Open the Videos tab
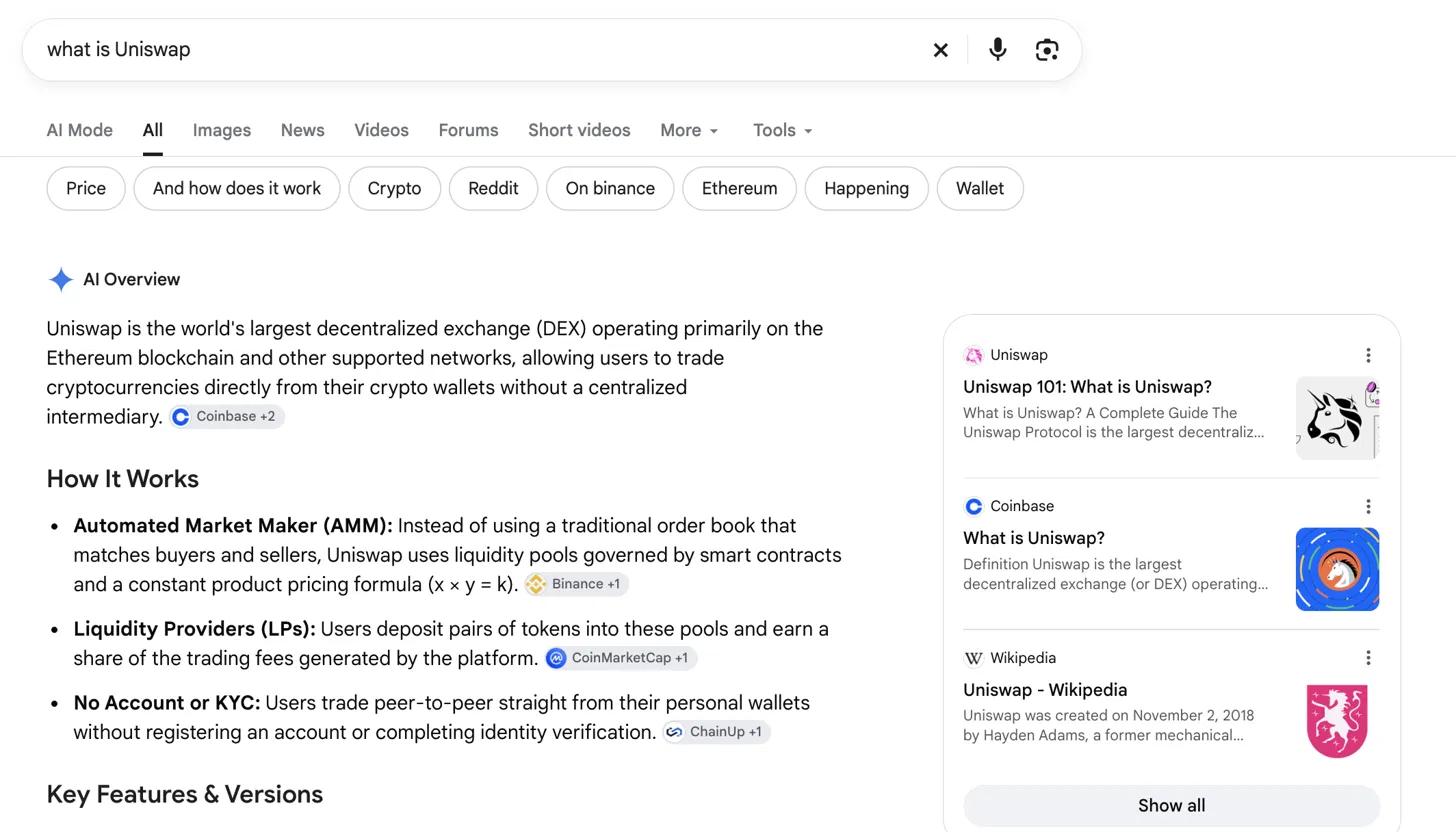Image resolution: width=1456 pixels, height=832 pixels. pyautogui.click(x=381, y=131)
